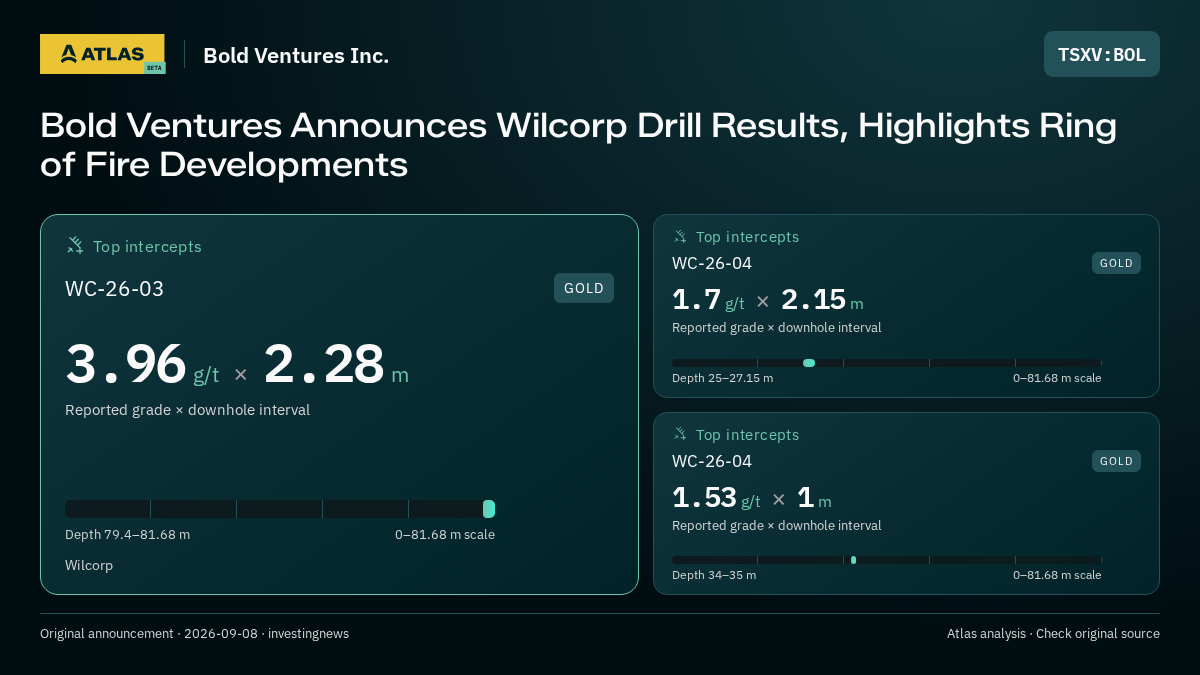
Task: Click the 2.15 m interval value
Action: 822,300
